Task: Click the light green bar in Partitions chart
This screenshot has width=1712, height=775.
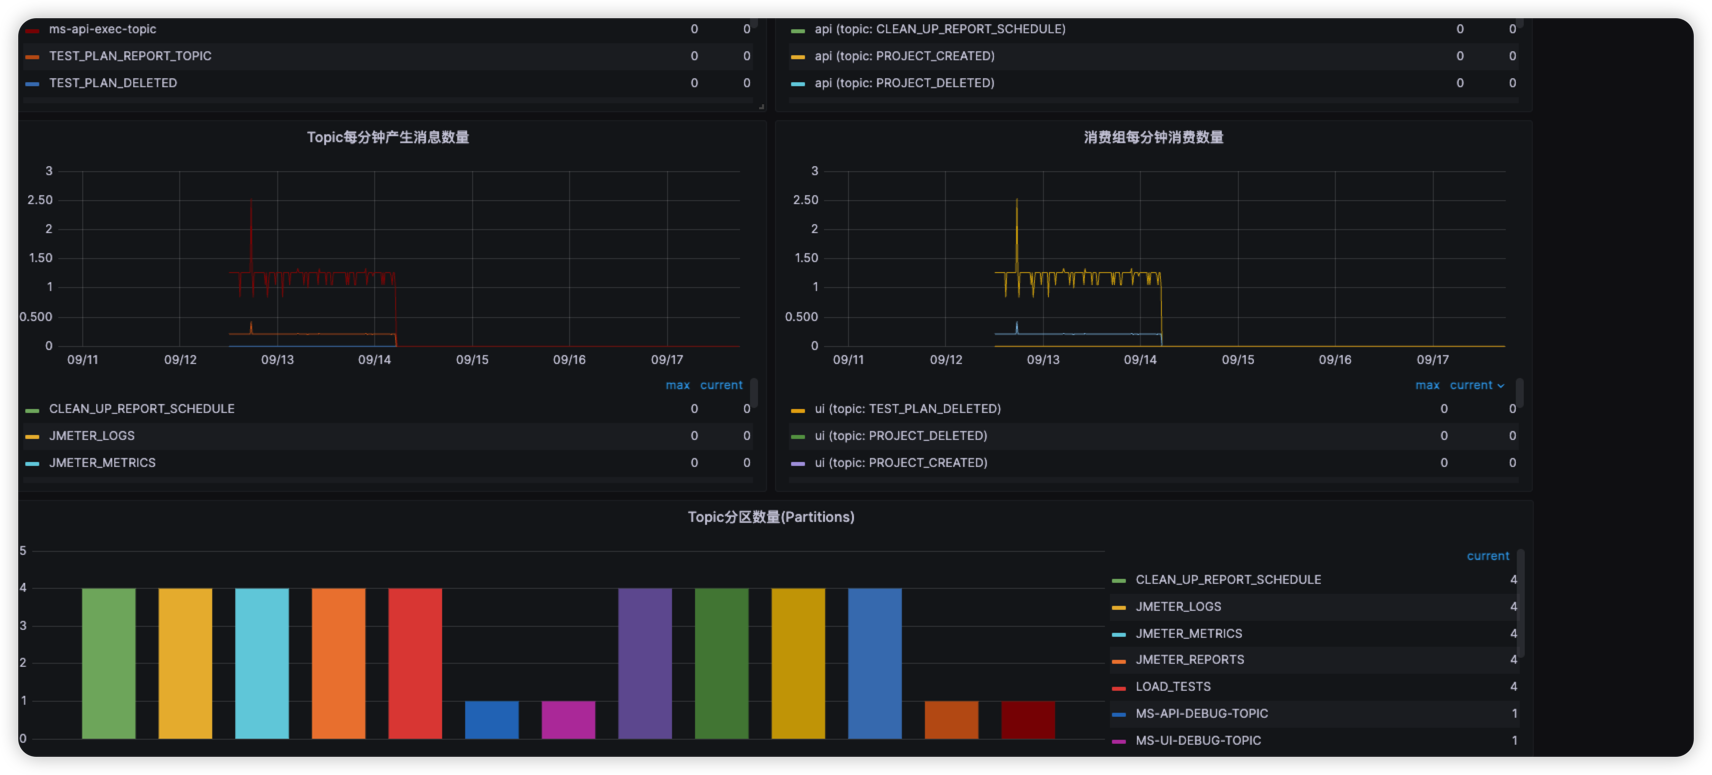Action: 108,664
